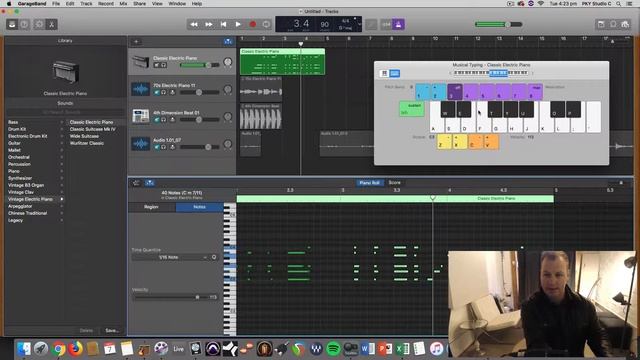
Task: Open the Track menu
Action: point(86,4)
